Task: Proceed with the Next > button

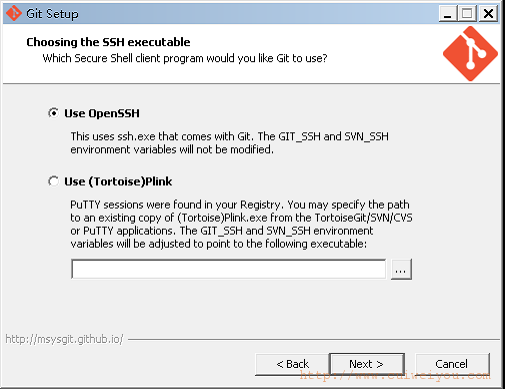Action: pos(367,364)
